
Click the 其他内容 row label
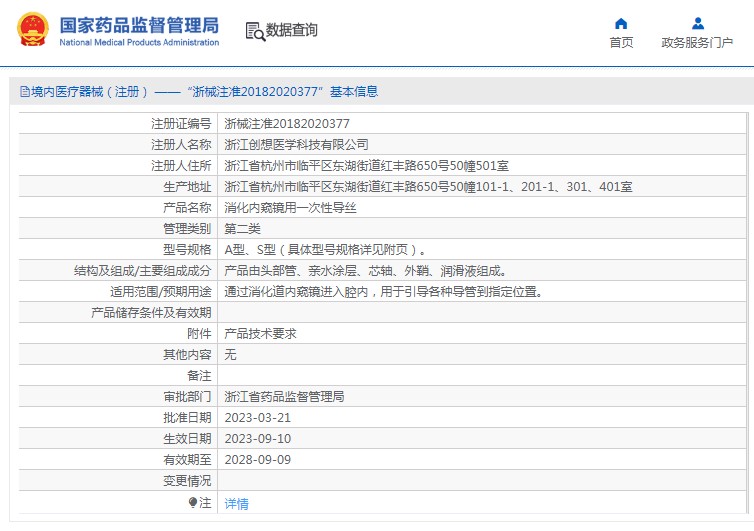187,355
